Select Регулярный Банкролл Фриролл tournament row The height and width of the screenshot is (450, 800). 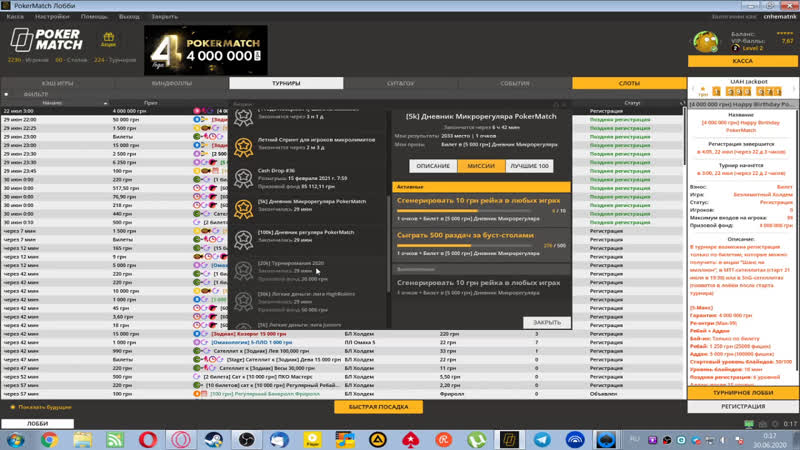pyautogui.click(x=343, y=394)
